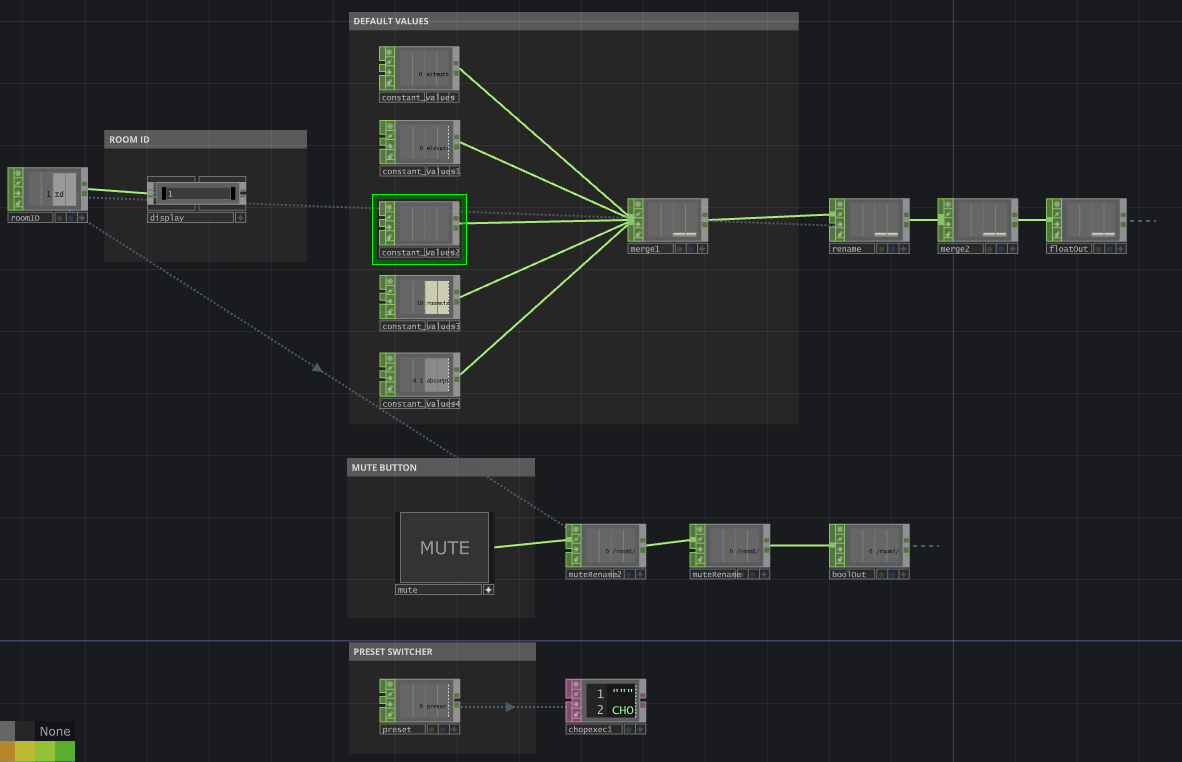The height and width of the screenshot is (762, 1182).
Task: Toggle viewer-active flag on roomID node
Action: coord(18,173)
